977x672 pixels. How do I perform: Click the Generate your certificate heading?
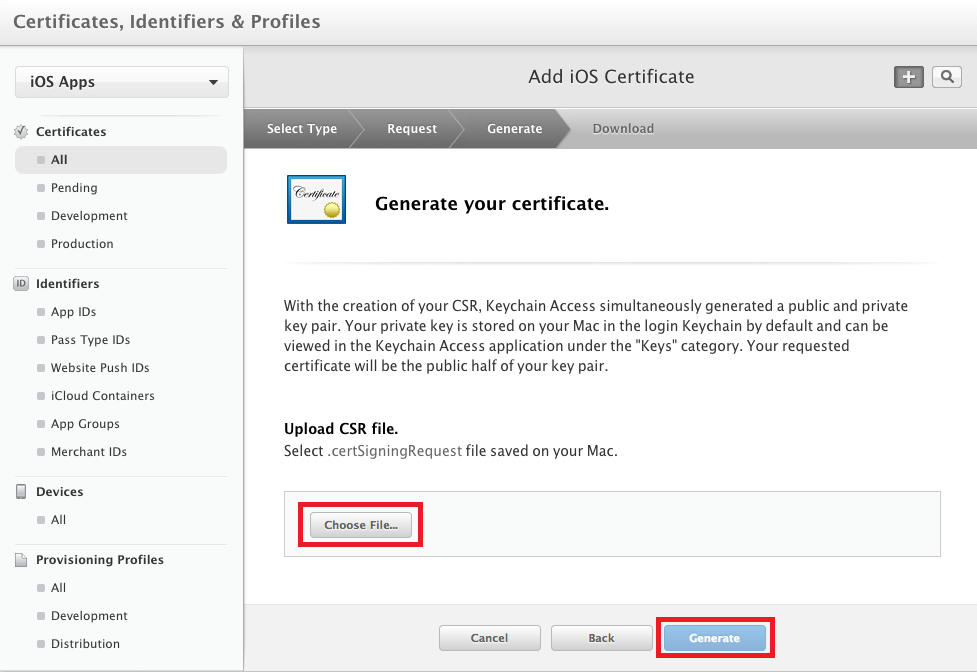click(x=492, y=204)
